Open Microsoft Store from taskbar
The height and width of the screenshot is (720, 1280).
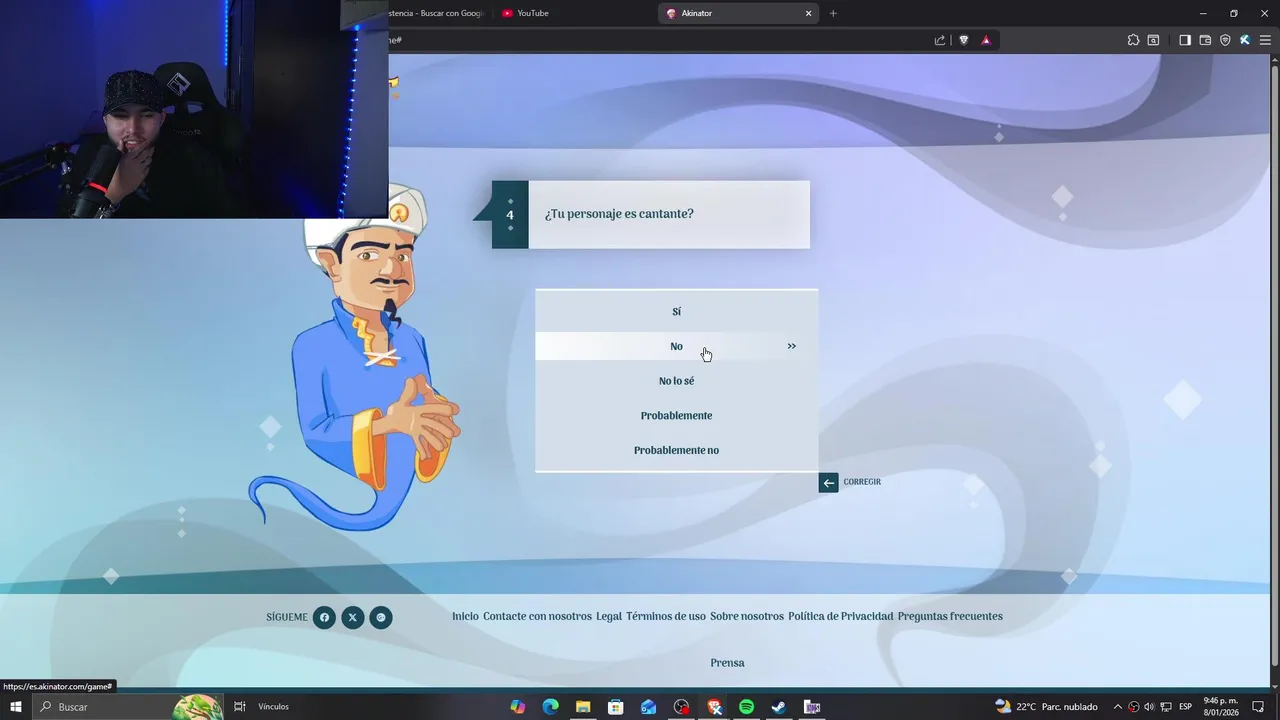616,707
